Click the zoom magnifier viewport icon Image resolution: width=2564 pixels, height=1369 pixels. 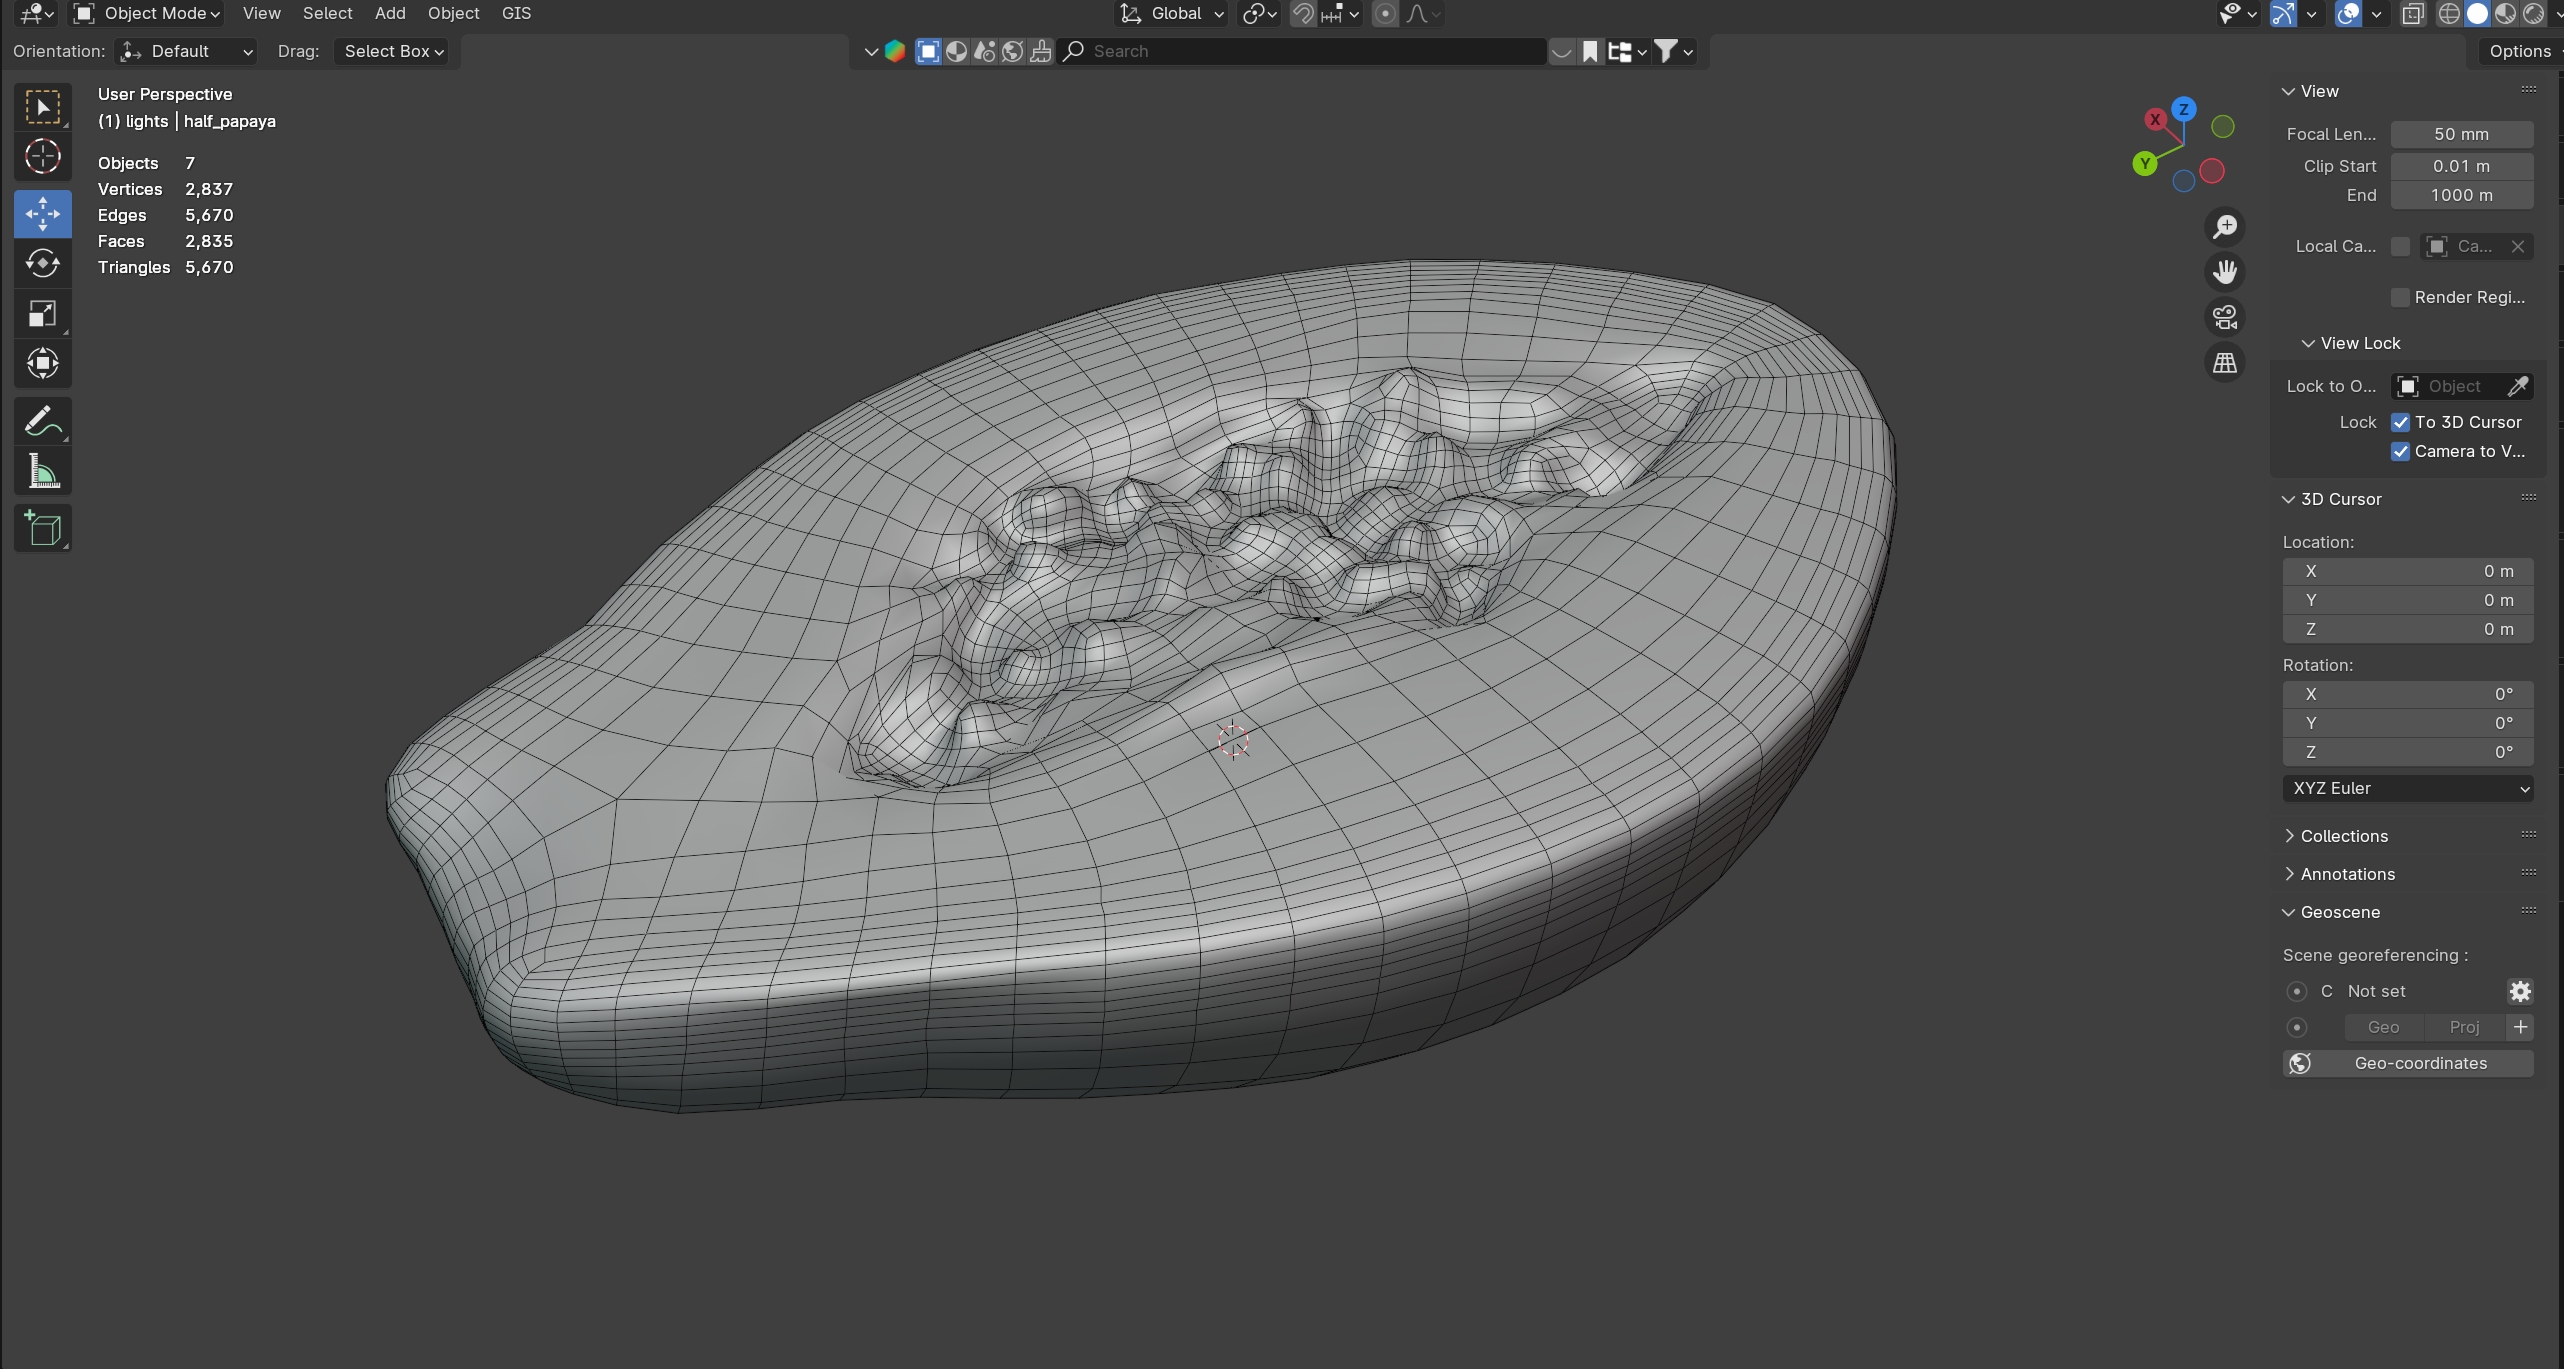[2225, 227]
